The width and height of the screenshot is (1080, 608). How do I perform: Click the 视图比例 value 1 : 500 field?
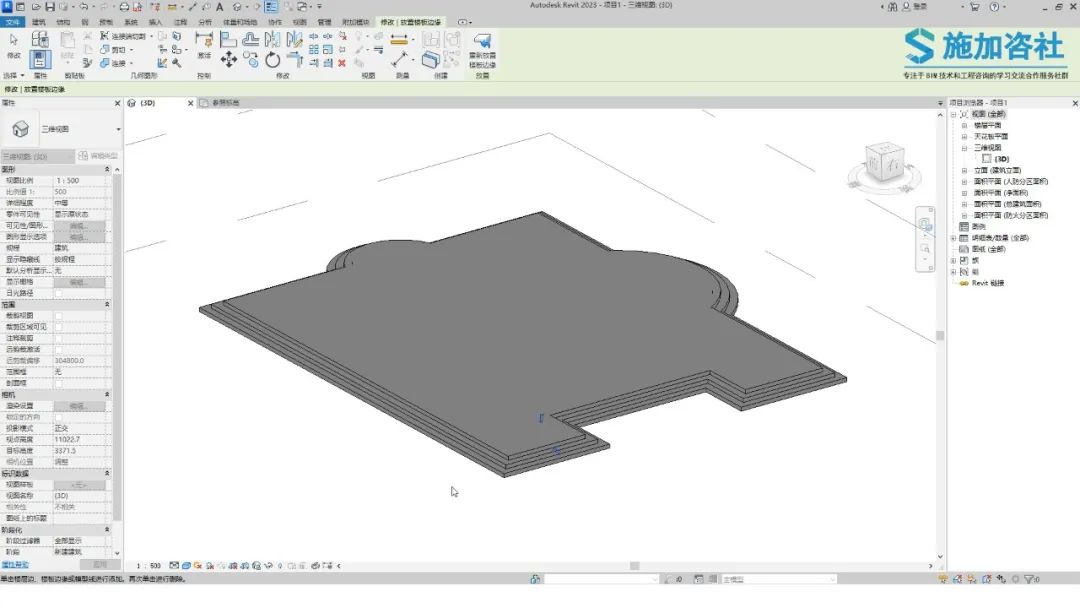[x=81, y=180]
